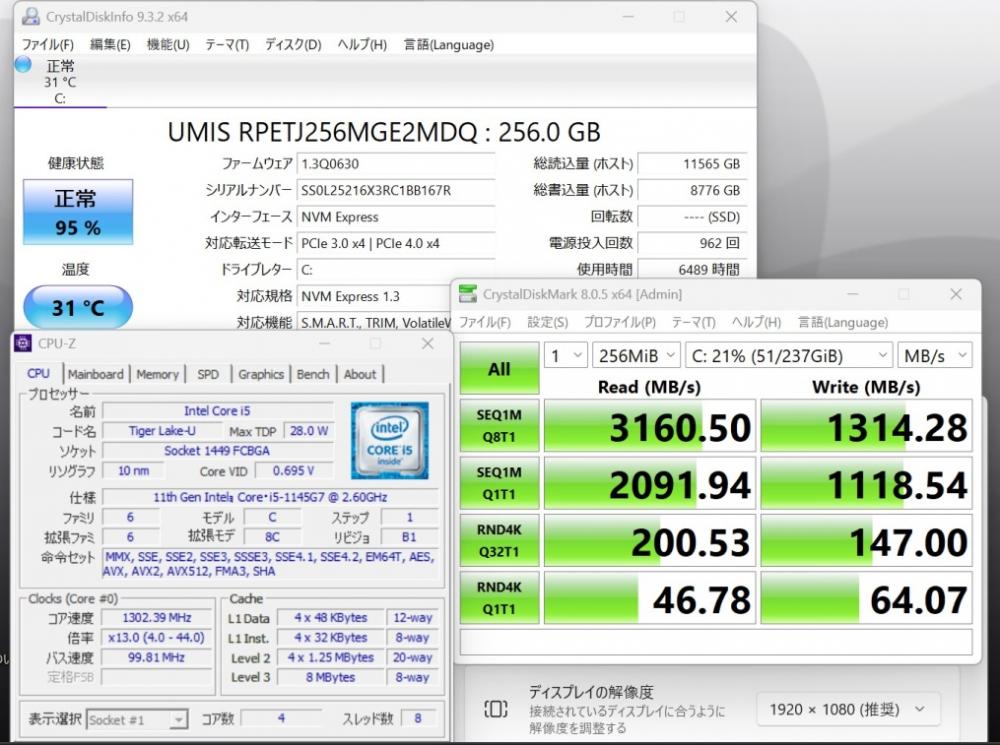The height and width of the screenshot is (745, 1000).
Task: Minimize the CrystalDiskMark window
Action: pos(853,294)
